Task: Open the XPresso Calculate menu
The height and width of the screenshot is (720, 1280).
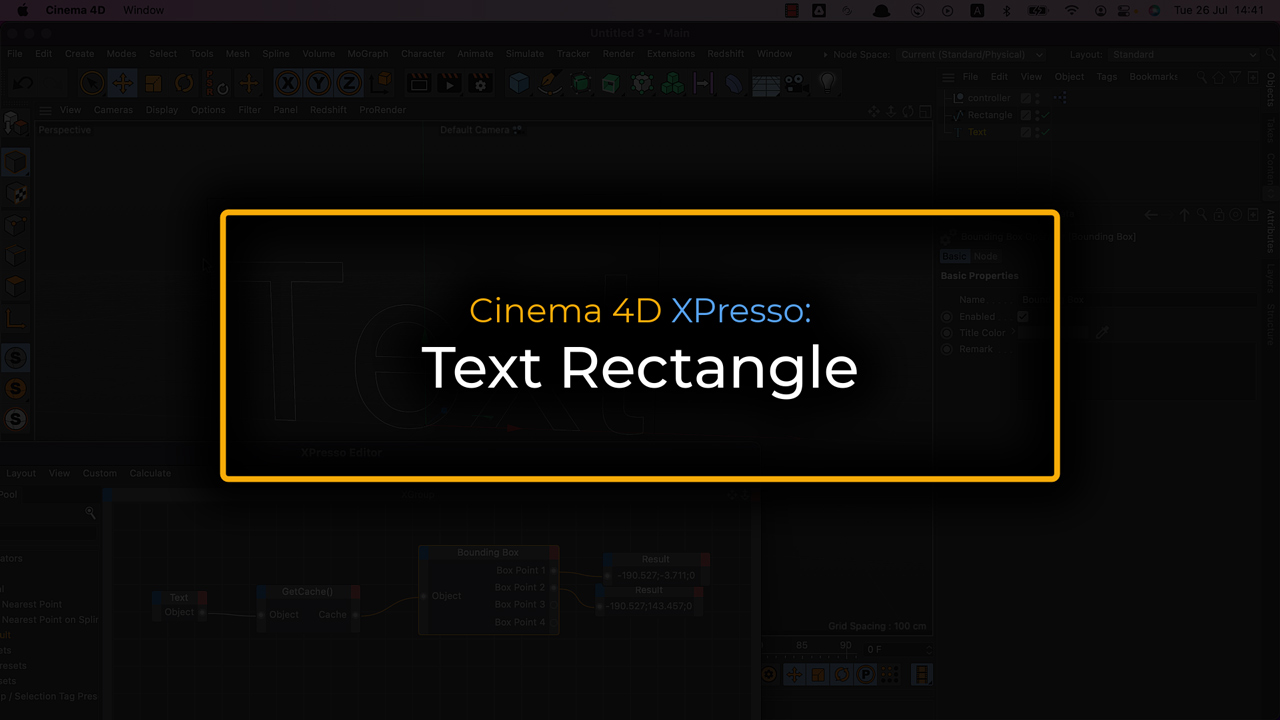Action: point(150,473)
